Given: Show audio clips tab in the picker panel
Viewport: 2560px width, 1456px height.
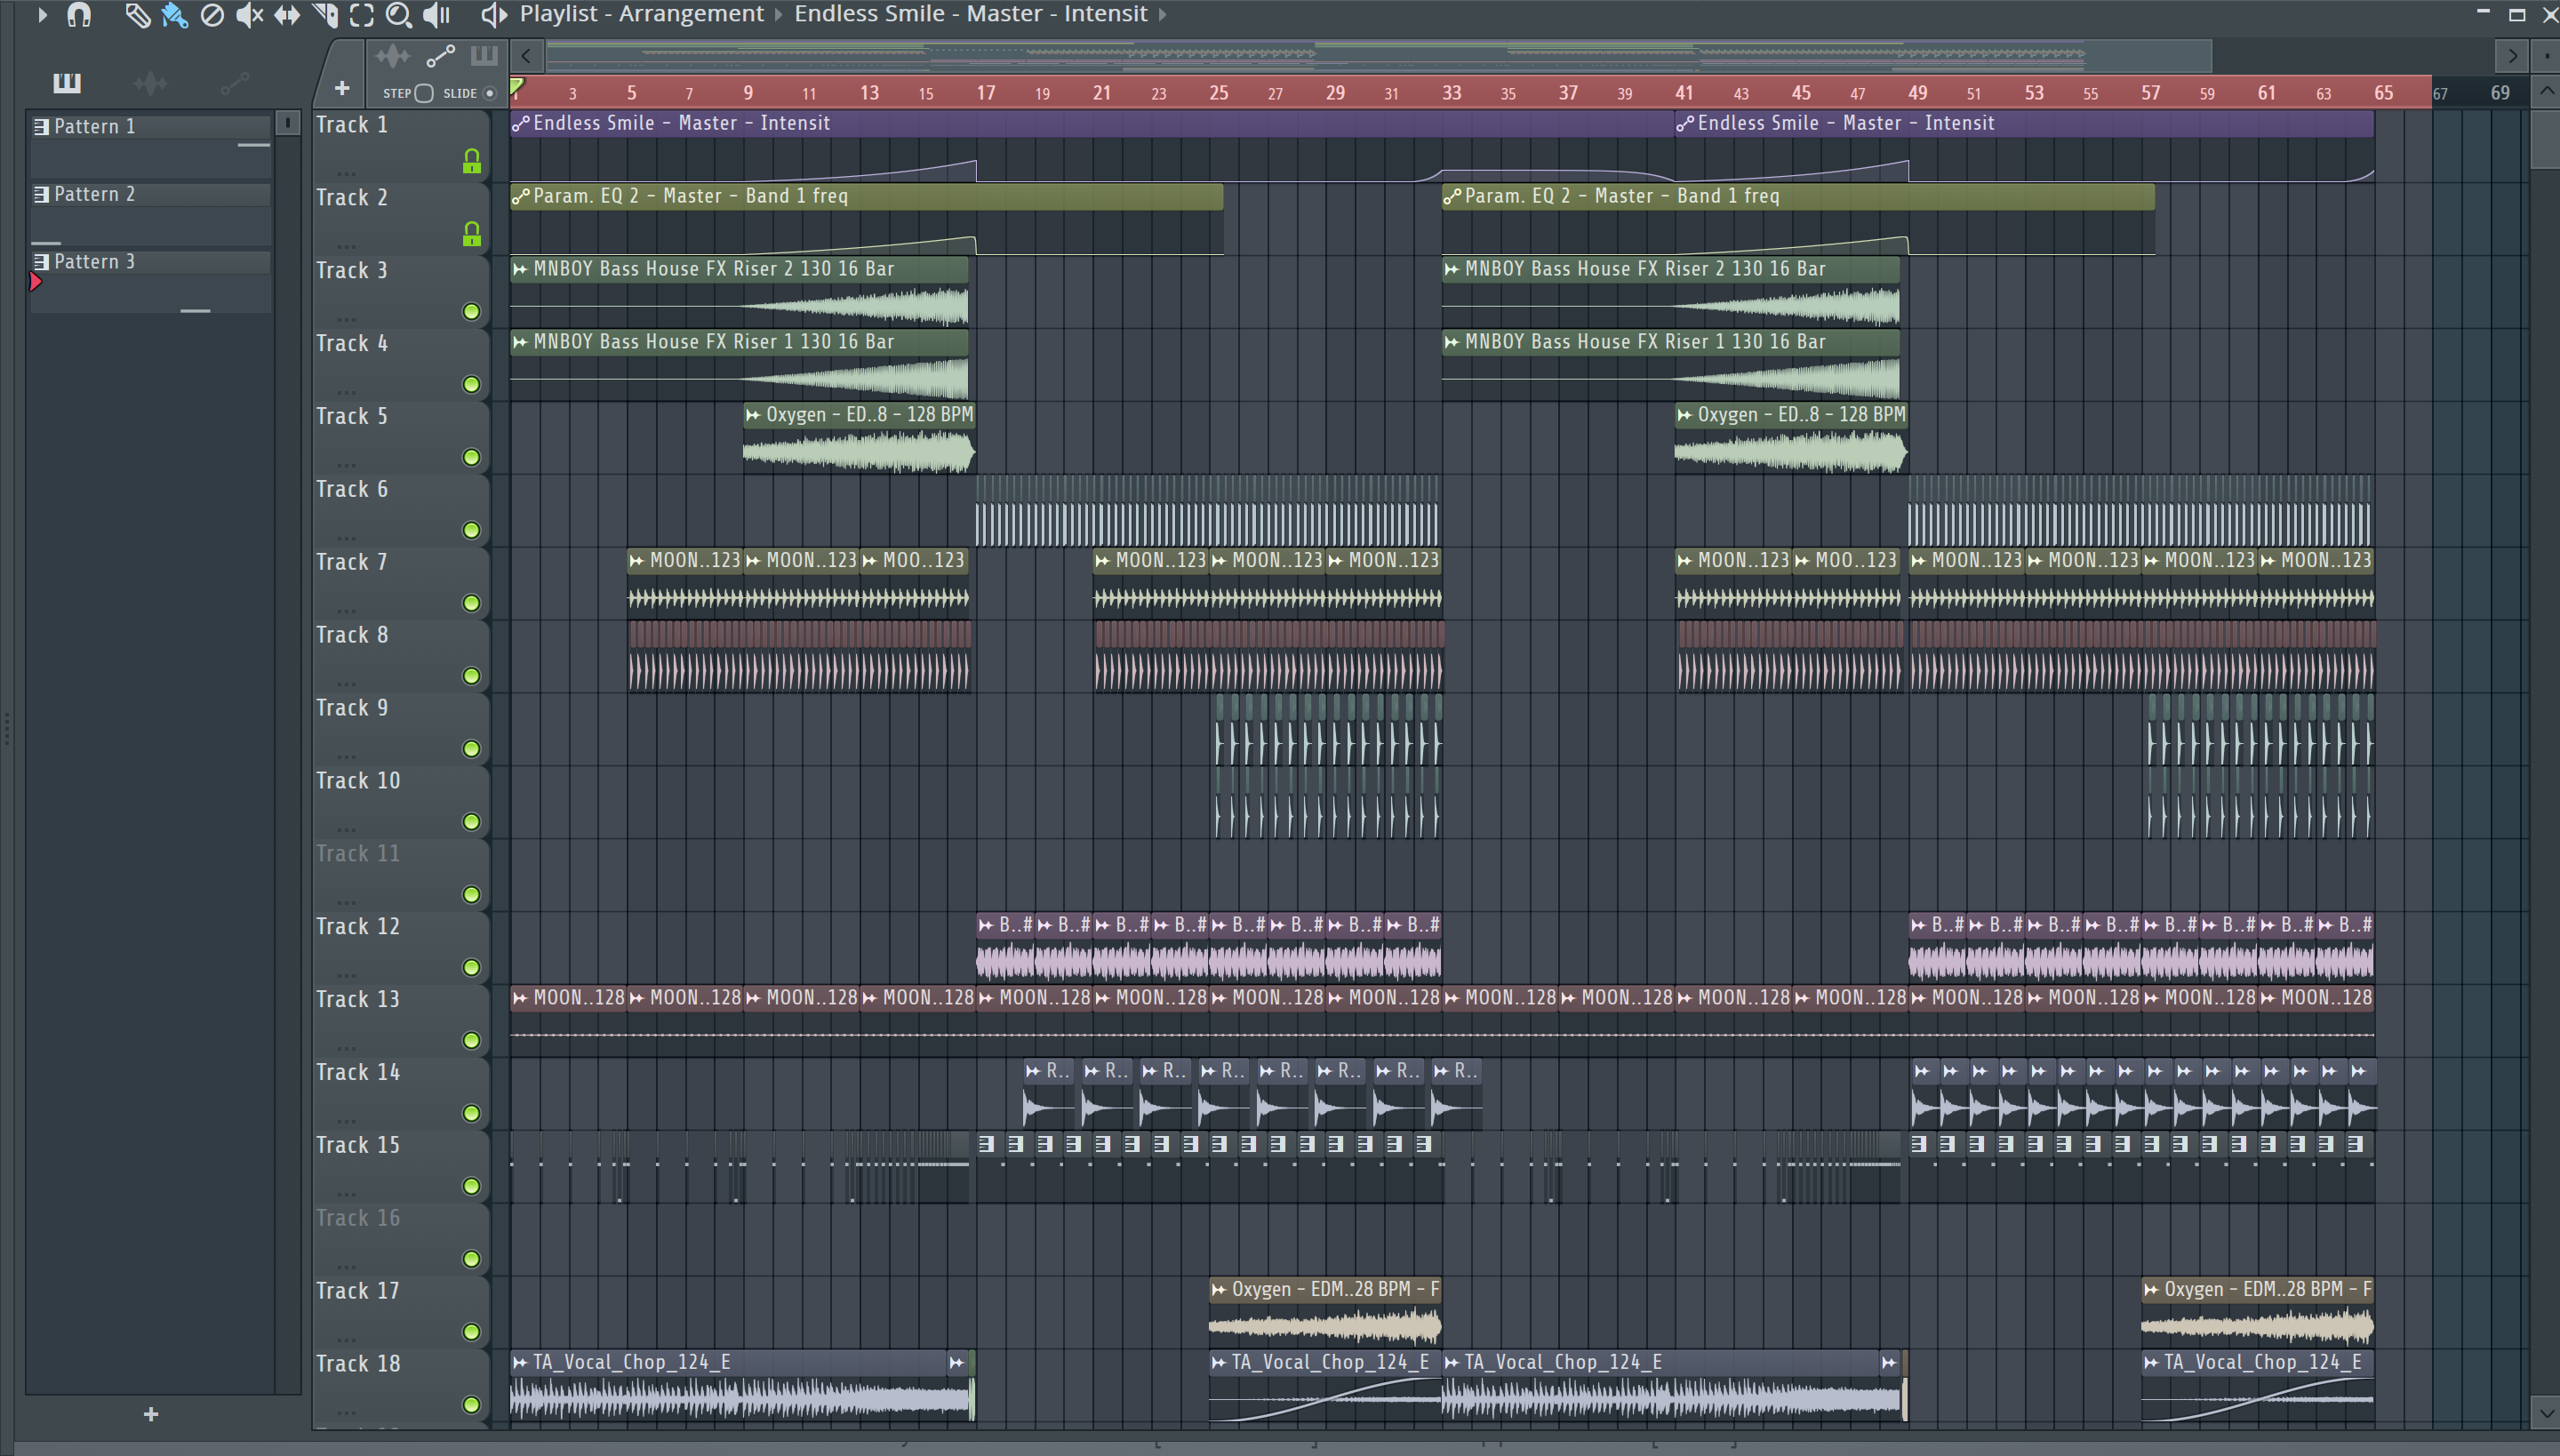Looking at the screenshot, I should coord(150,83).
